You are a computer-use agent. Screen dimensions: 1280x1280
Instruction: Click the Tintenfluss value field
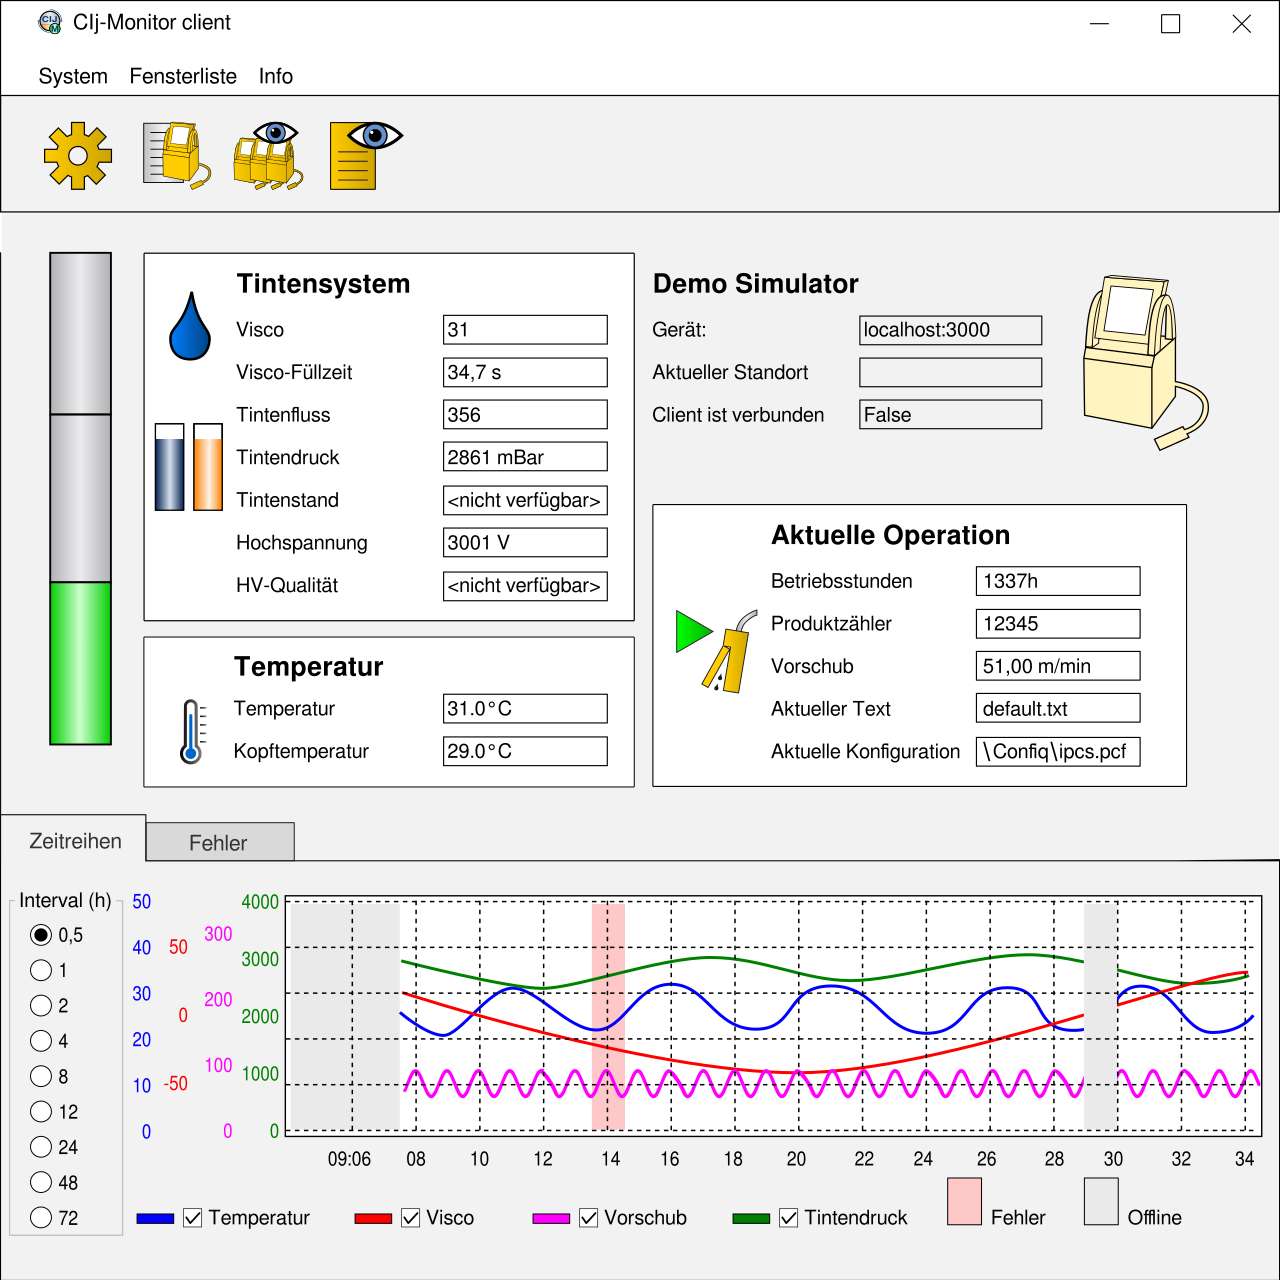click(x=525, y=415)
